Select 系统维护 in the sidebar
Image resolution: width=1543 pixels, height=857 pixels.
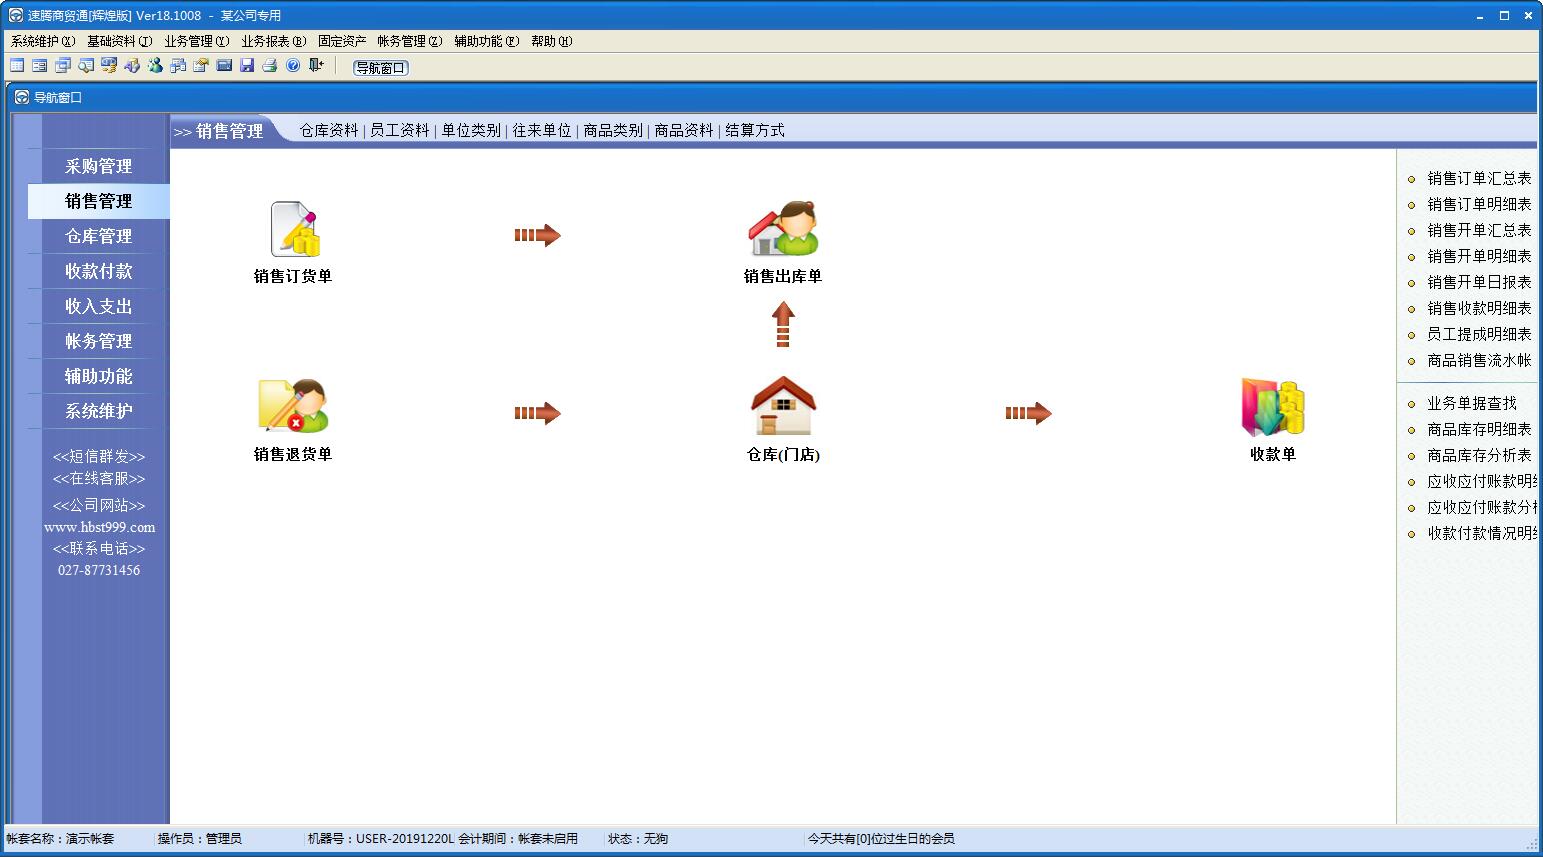point(99,411)
